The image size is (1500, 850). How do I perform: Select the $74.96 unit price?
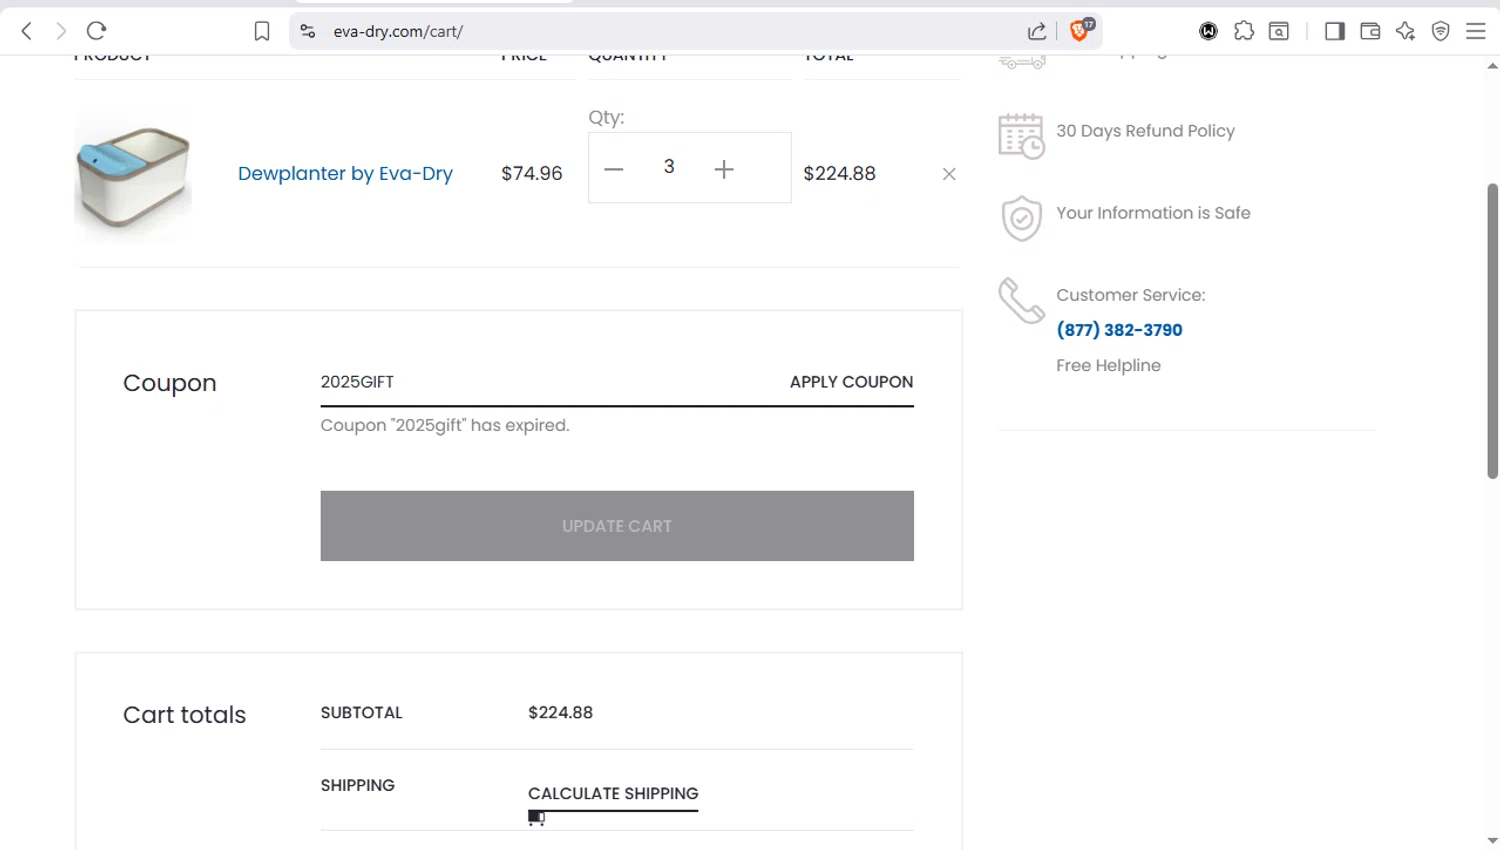coord(532,173)
